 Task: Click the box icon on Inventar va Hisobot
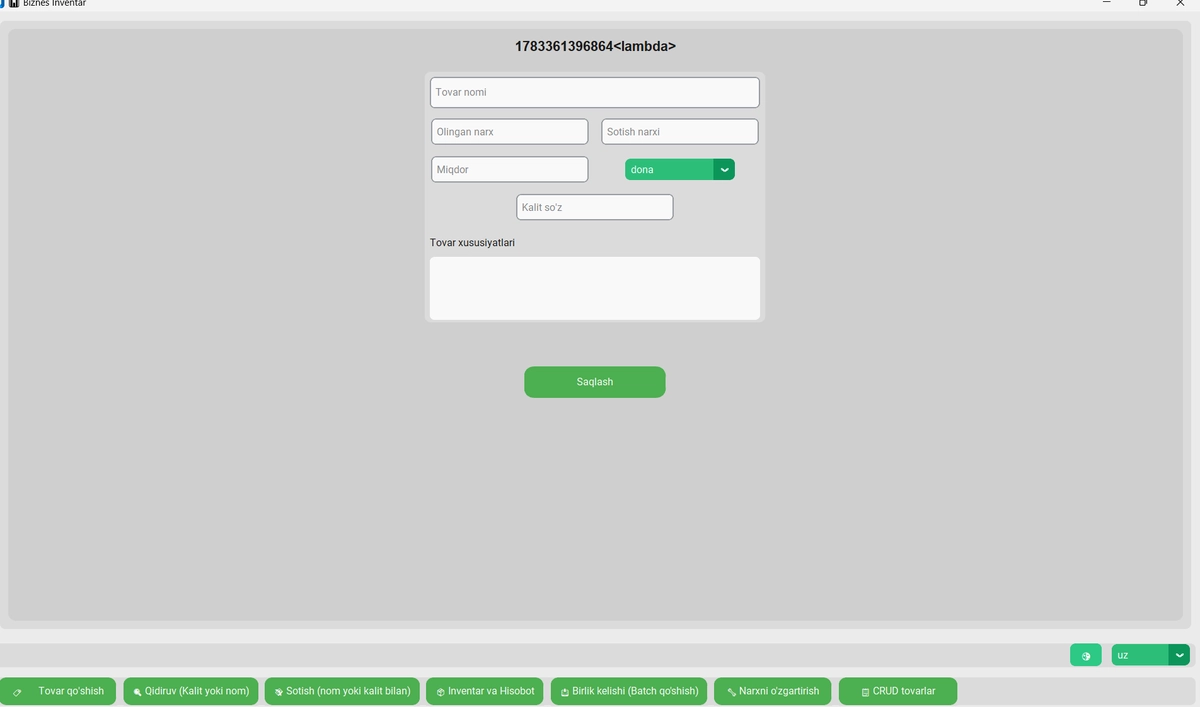pos(440,692)
